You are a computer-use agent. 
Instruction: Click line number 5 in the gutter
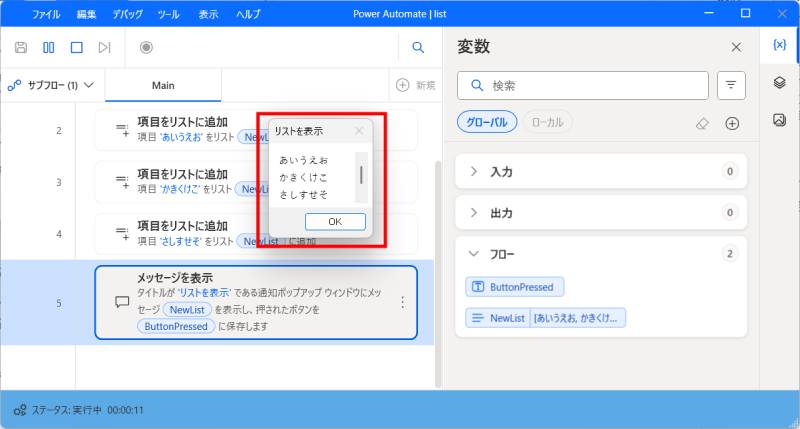click(59, 303)
